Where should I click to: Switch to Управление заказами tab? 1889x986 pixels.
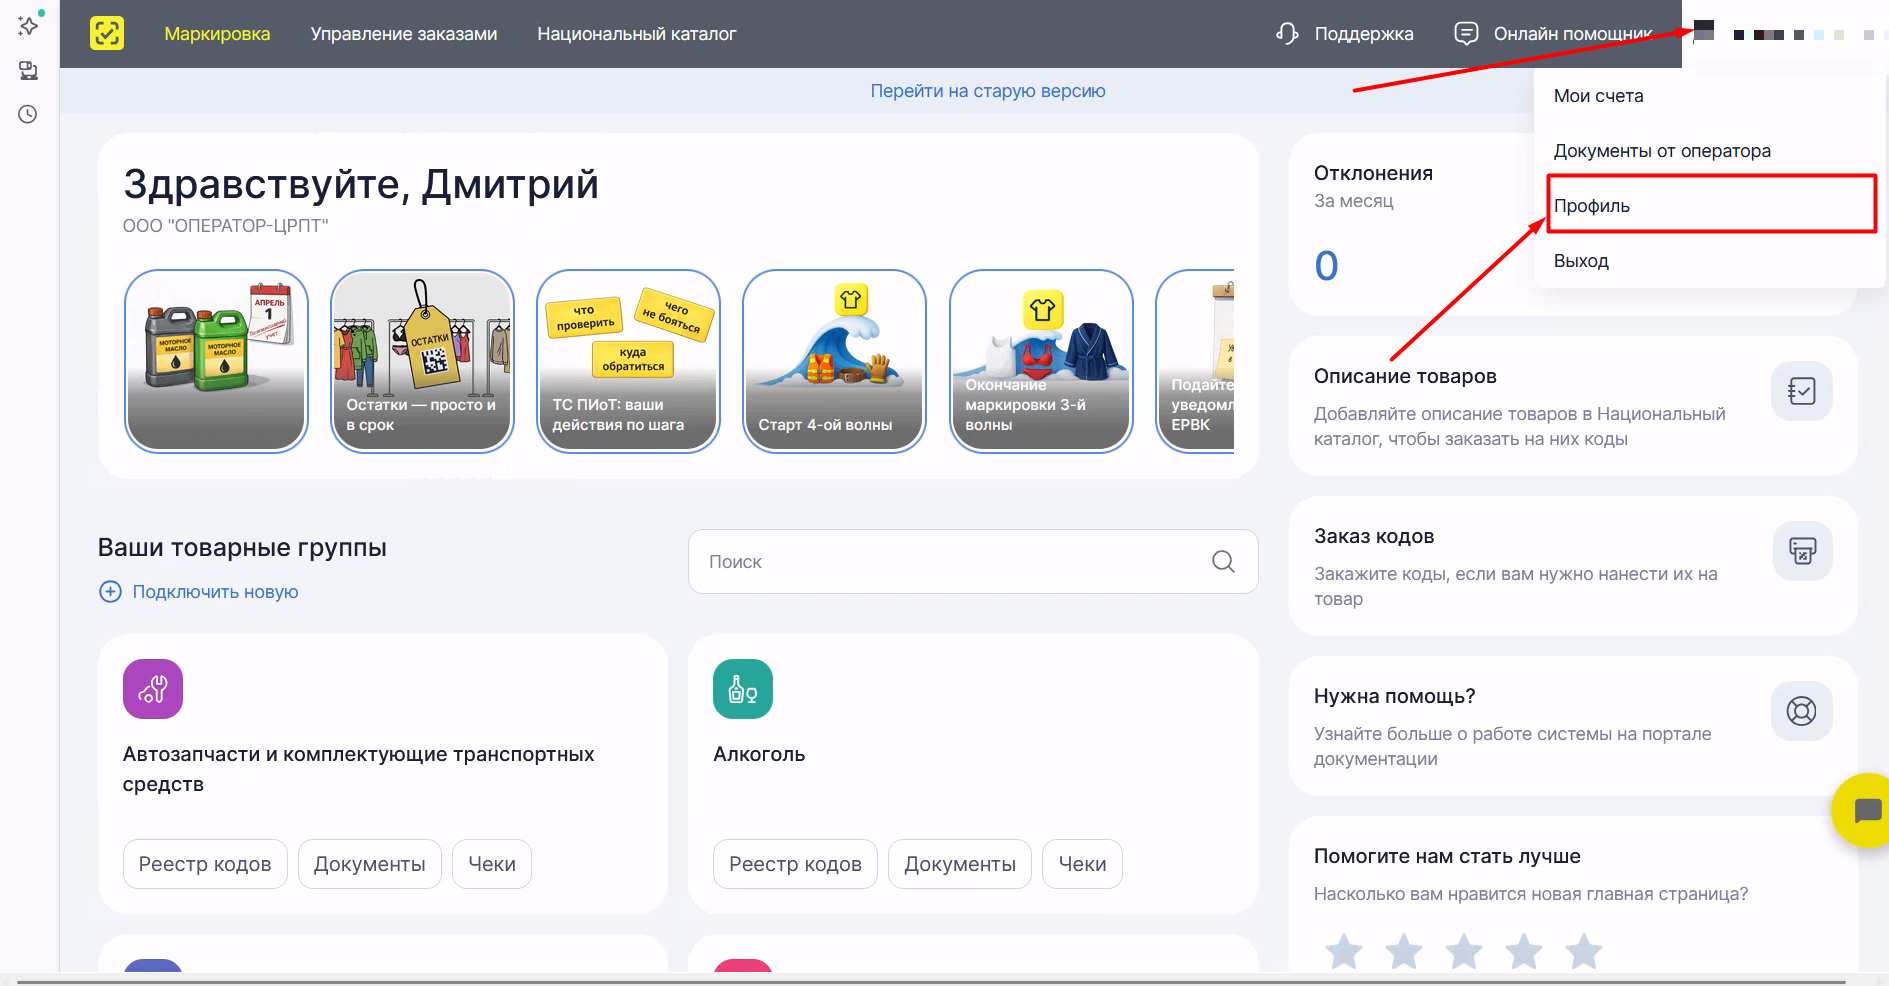(403, 34)
